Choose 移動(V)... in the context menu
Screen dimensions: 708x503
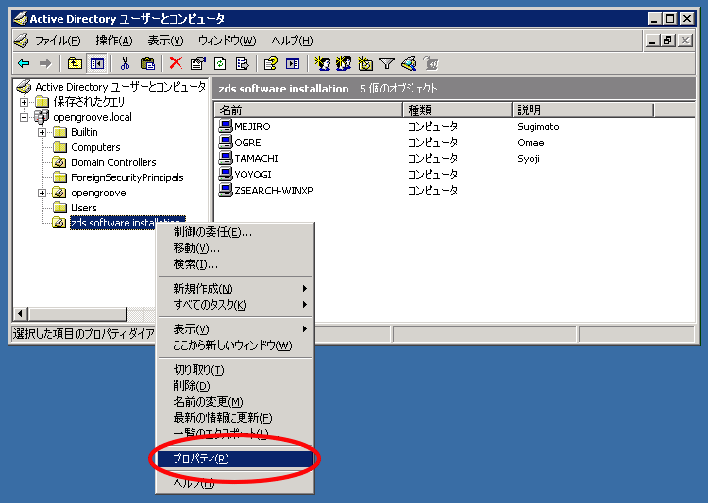tap(235, 248)
